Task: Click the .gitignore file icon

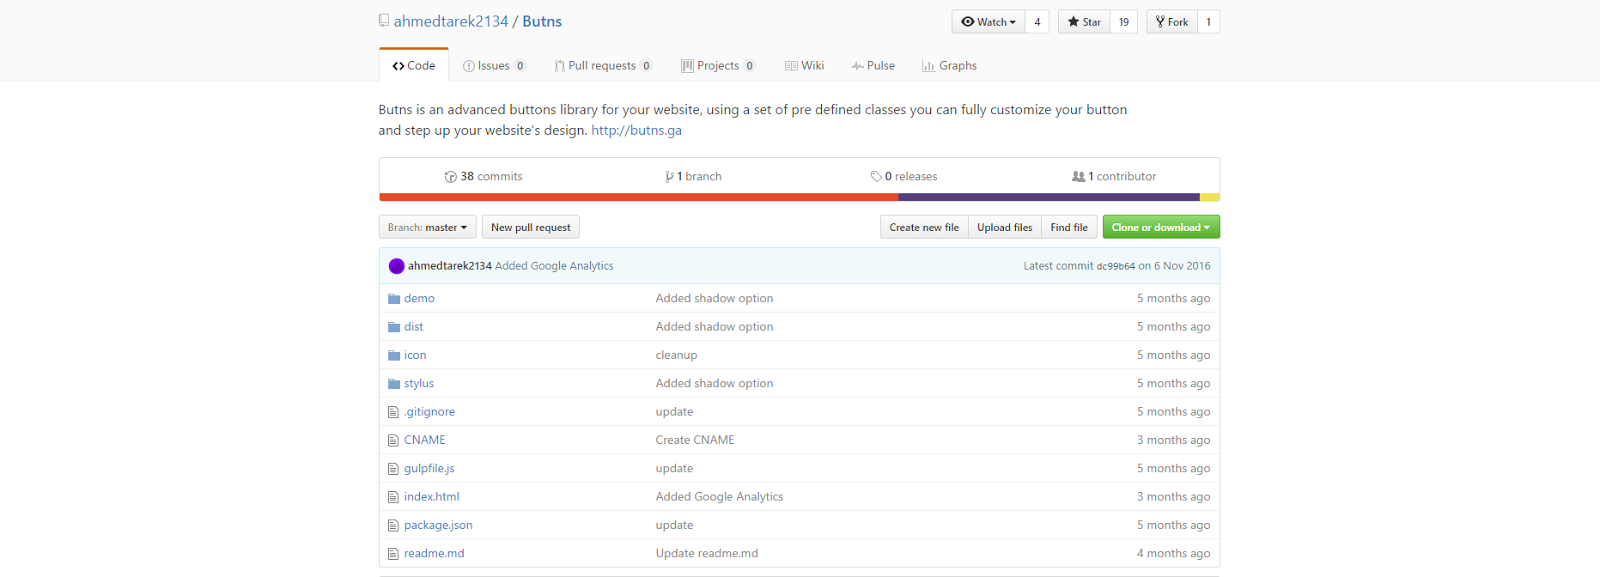Action: (x=393, y=412)
